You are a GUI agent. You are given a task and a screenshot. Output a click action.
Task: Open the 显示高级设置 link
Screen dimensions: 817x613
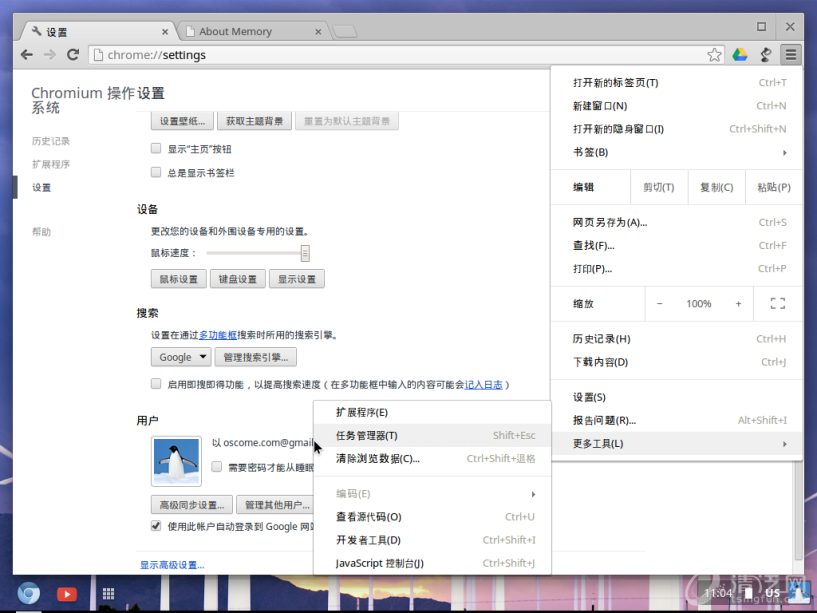pos(171,565)
